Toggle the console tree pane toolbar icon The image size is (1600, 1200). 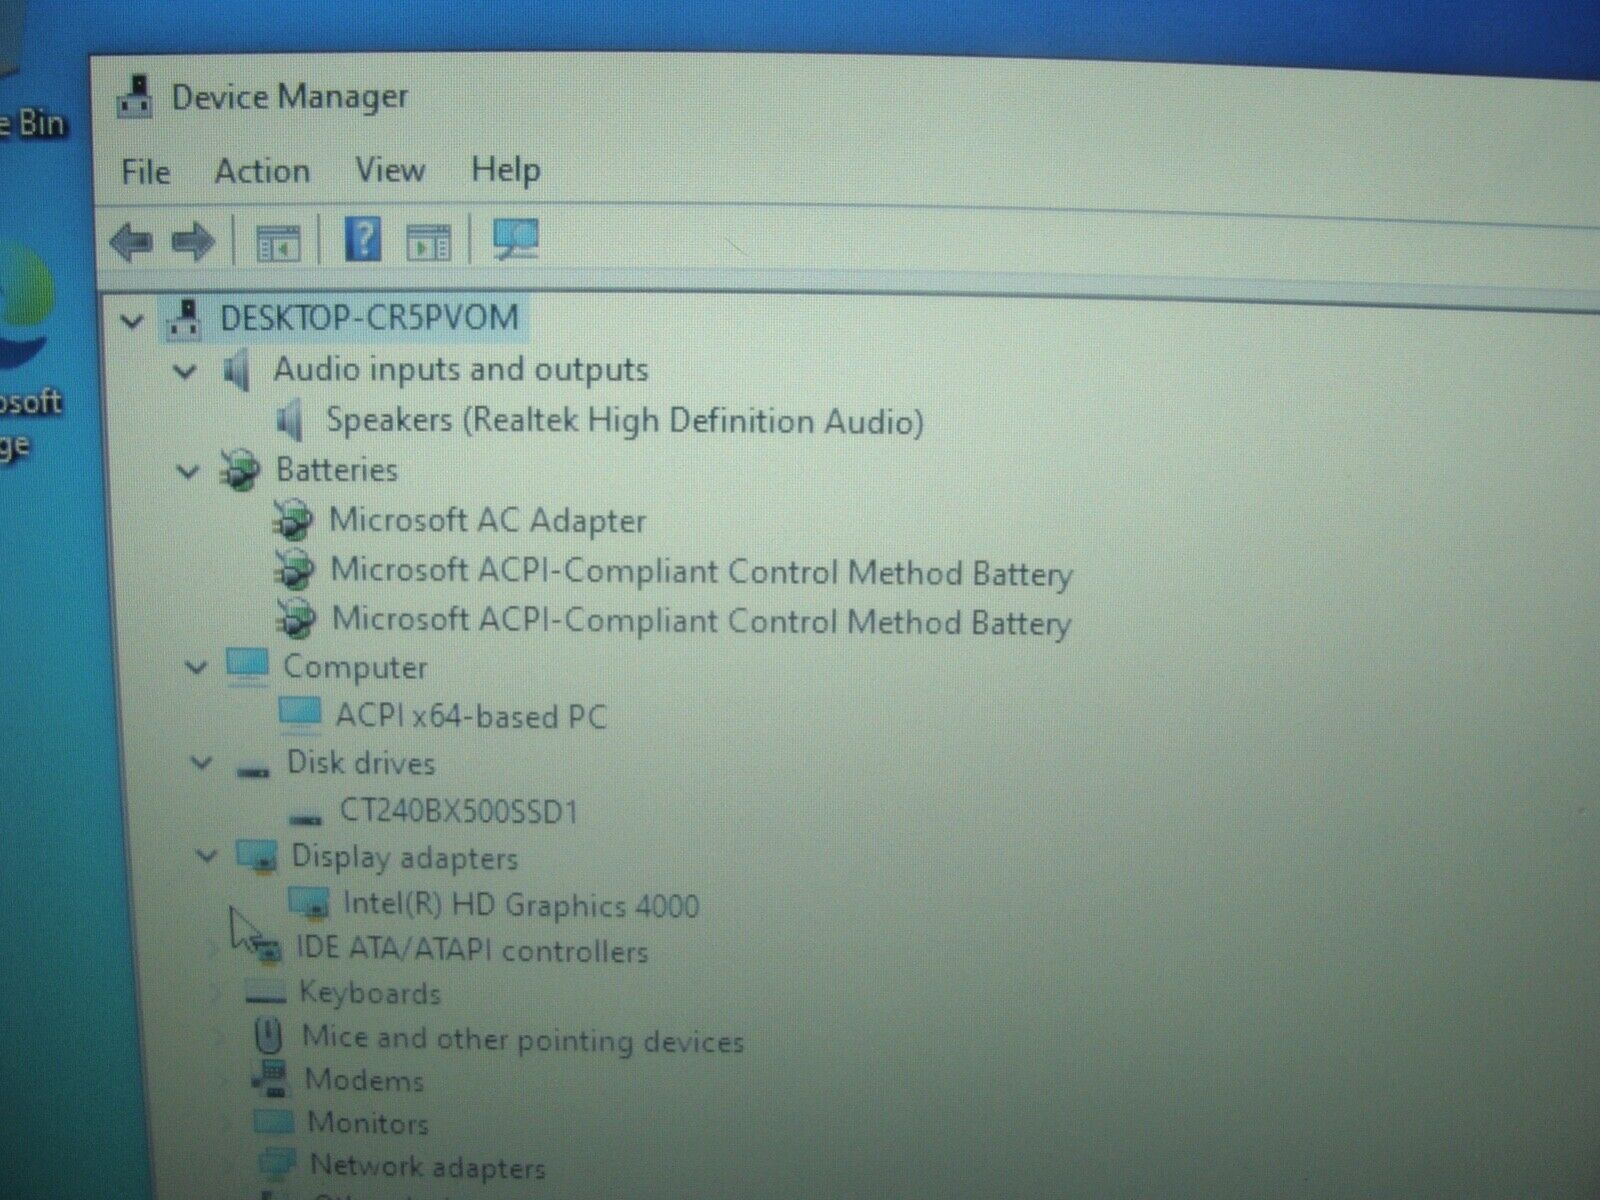coord(277,243)
